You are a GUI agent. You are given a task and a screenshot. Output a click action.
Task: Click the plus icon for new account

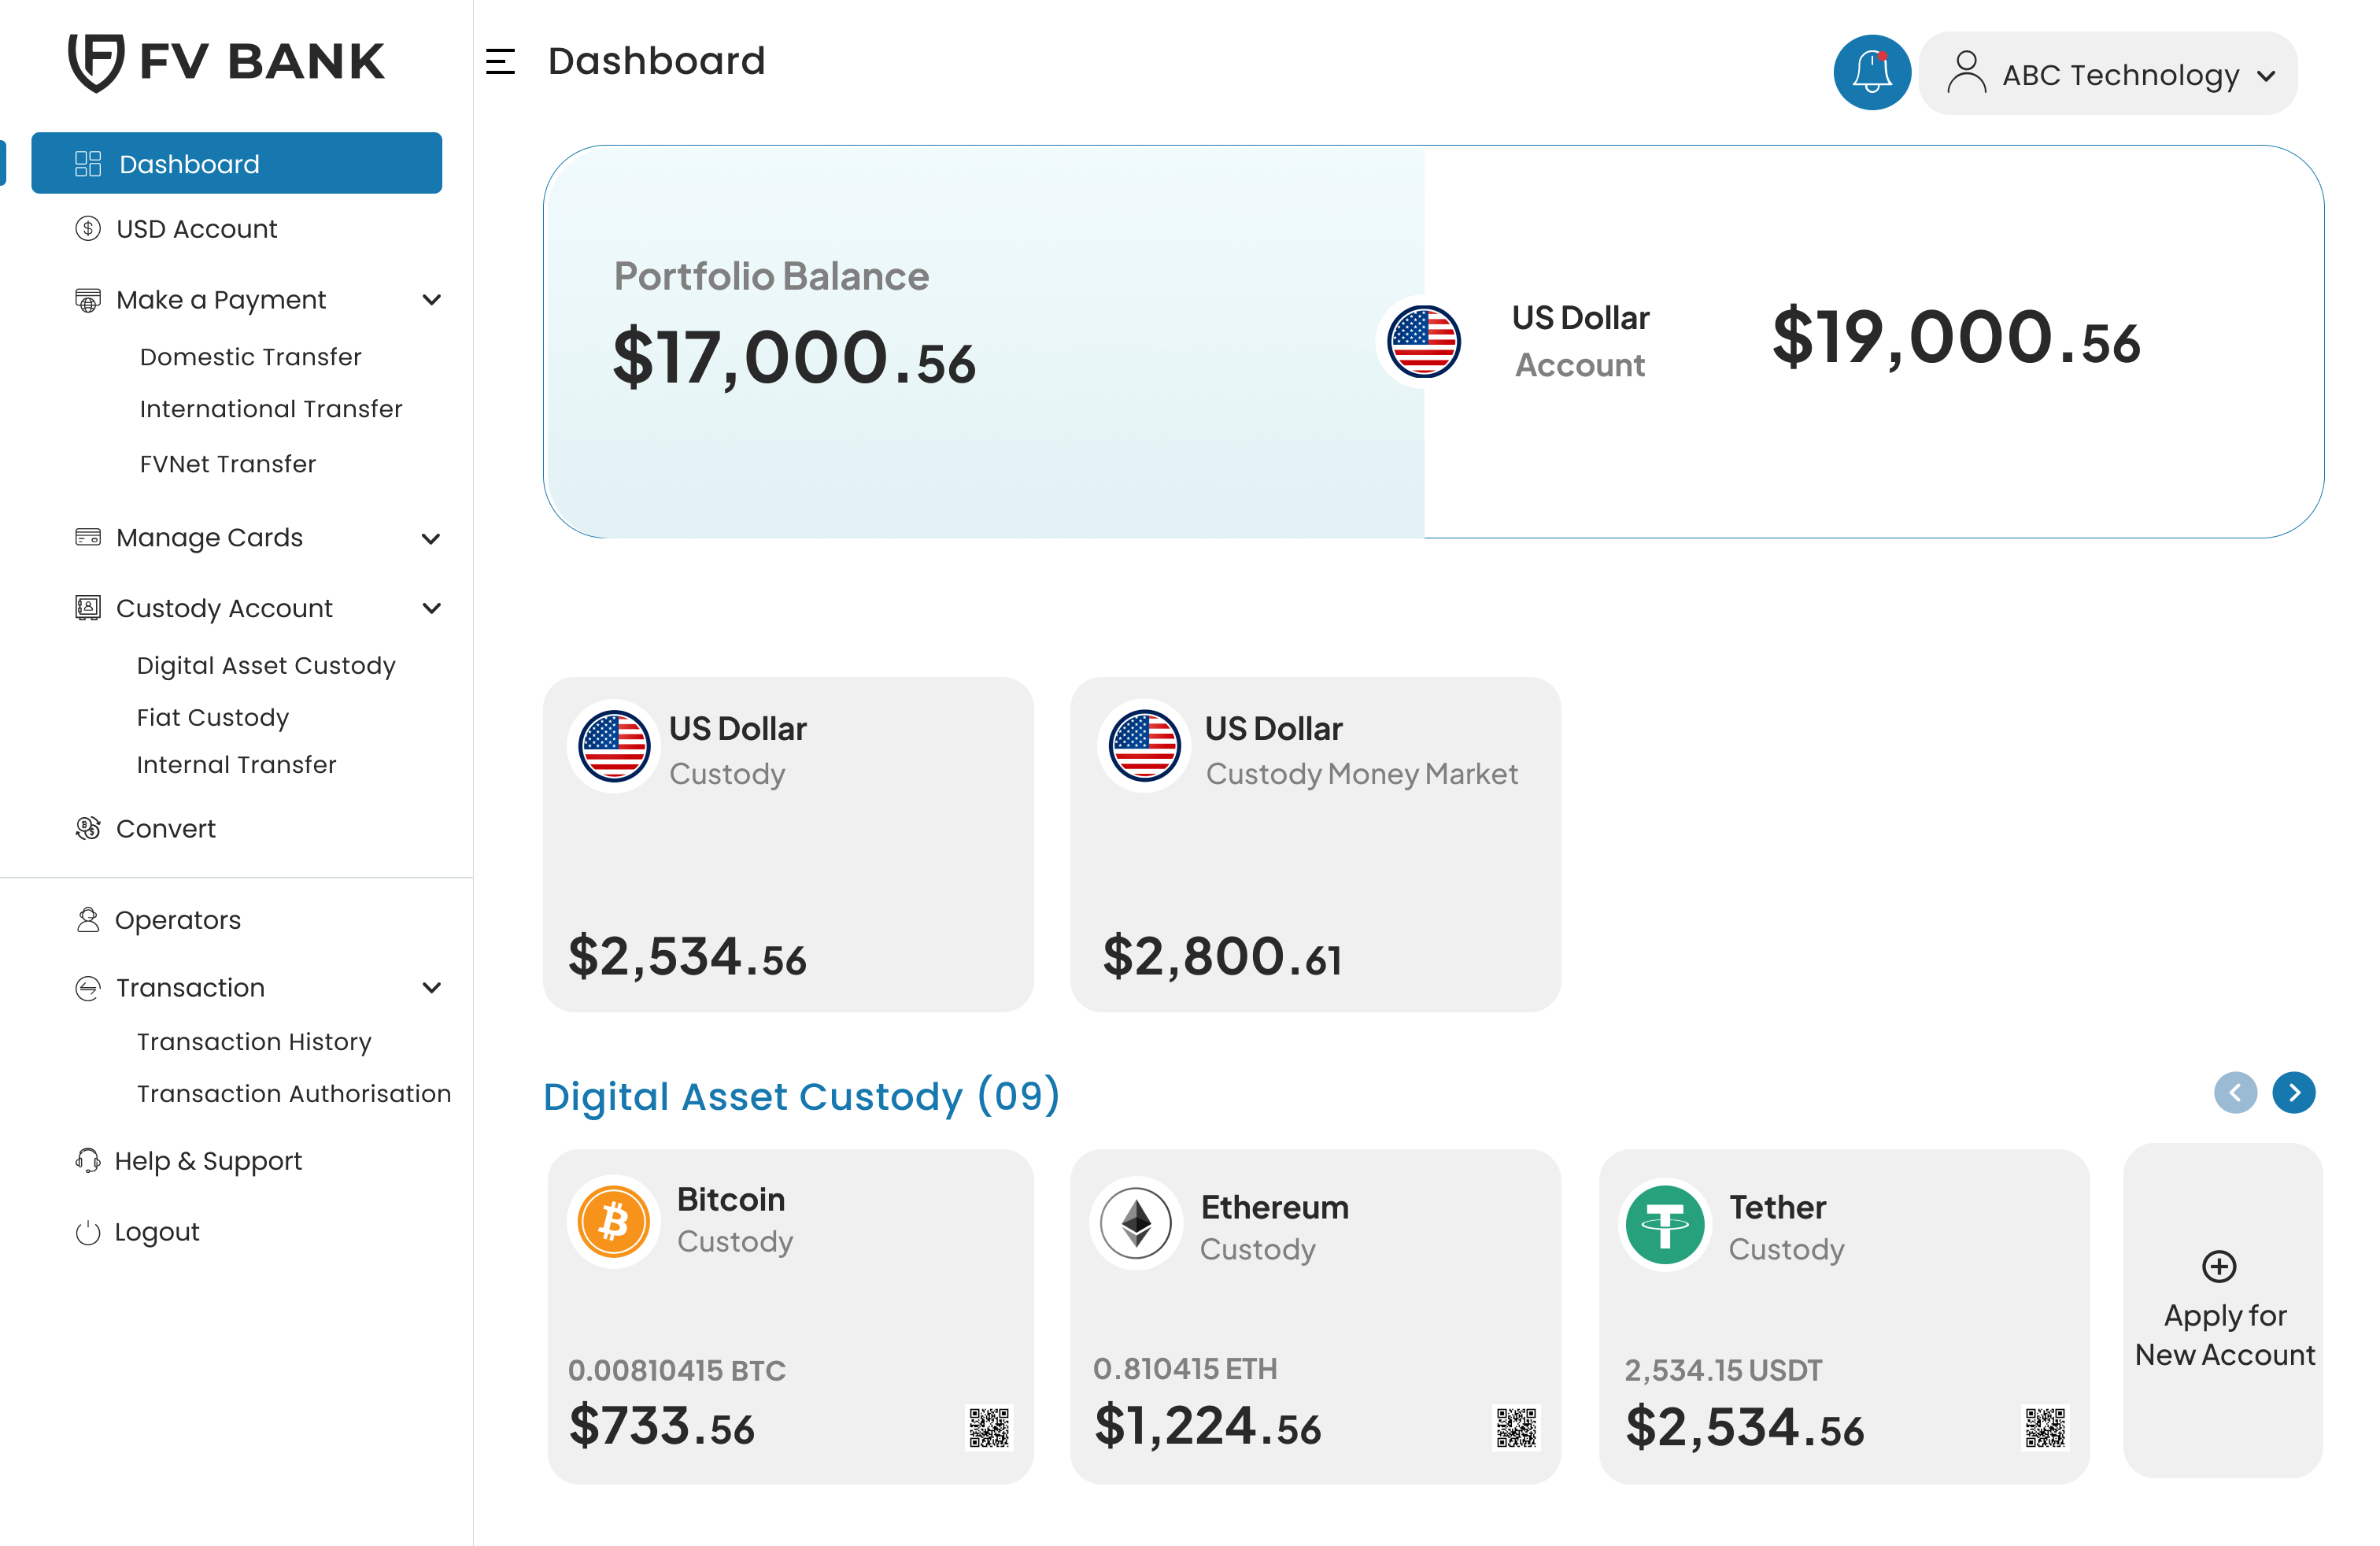tap(2218, 1266)
